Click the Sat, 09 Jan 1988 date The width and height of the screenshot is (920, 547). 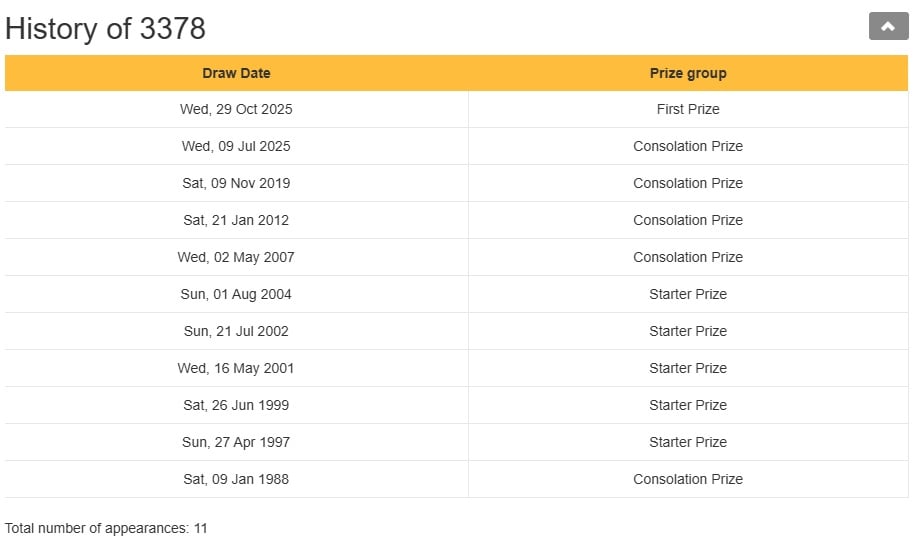click(x=236, y=479)
